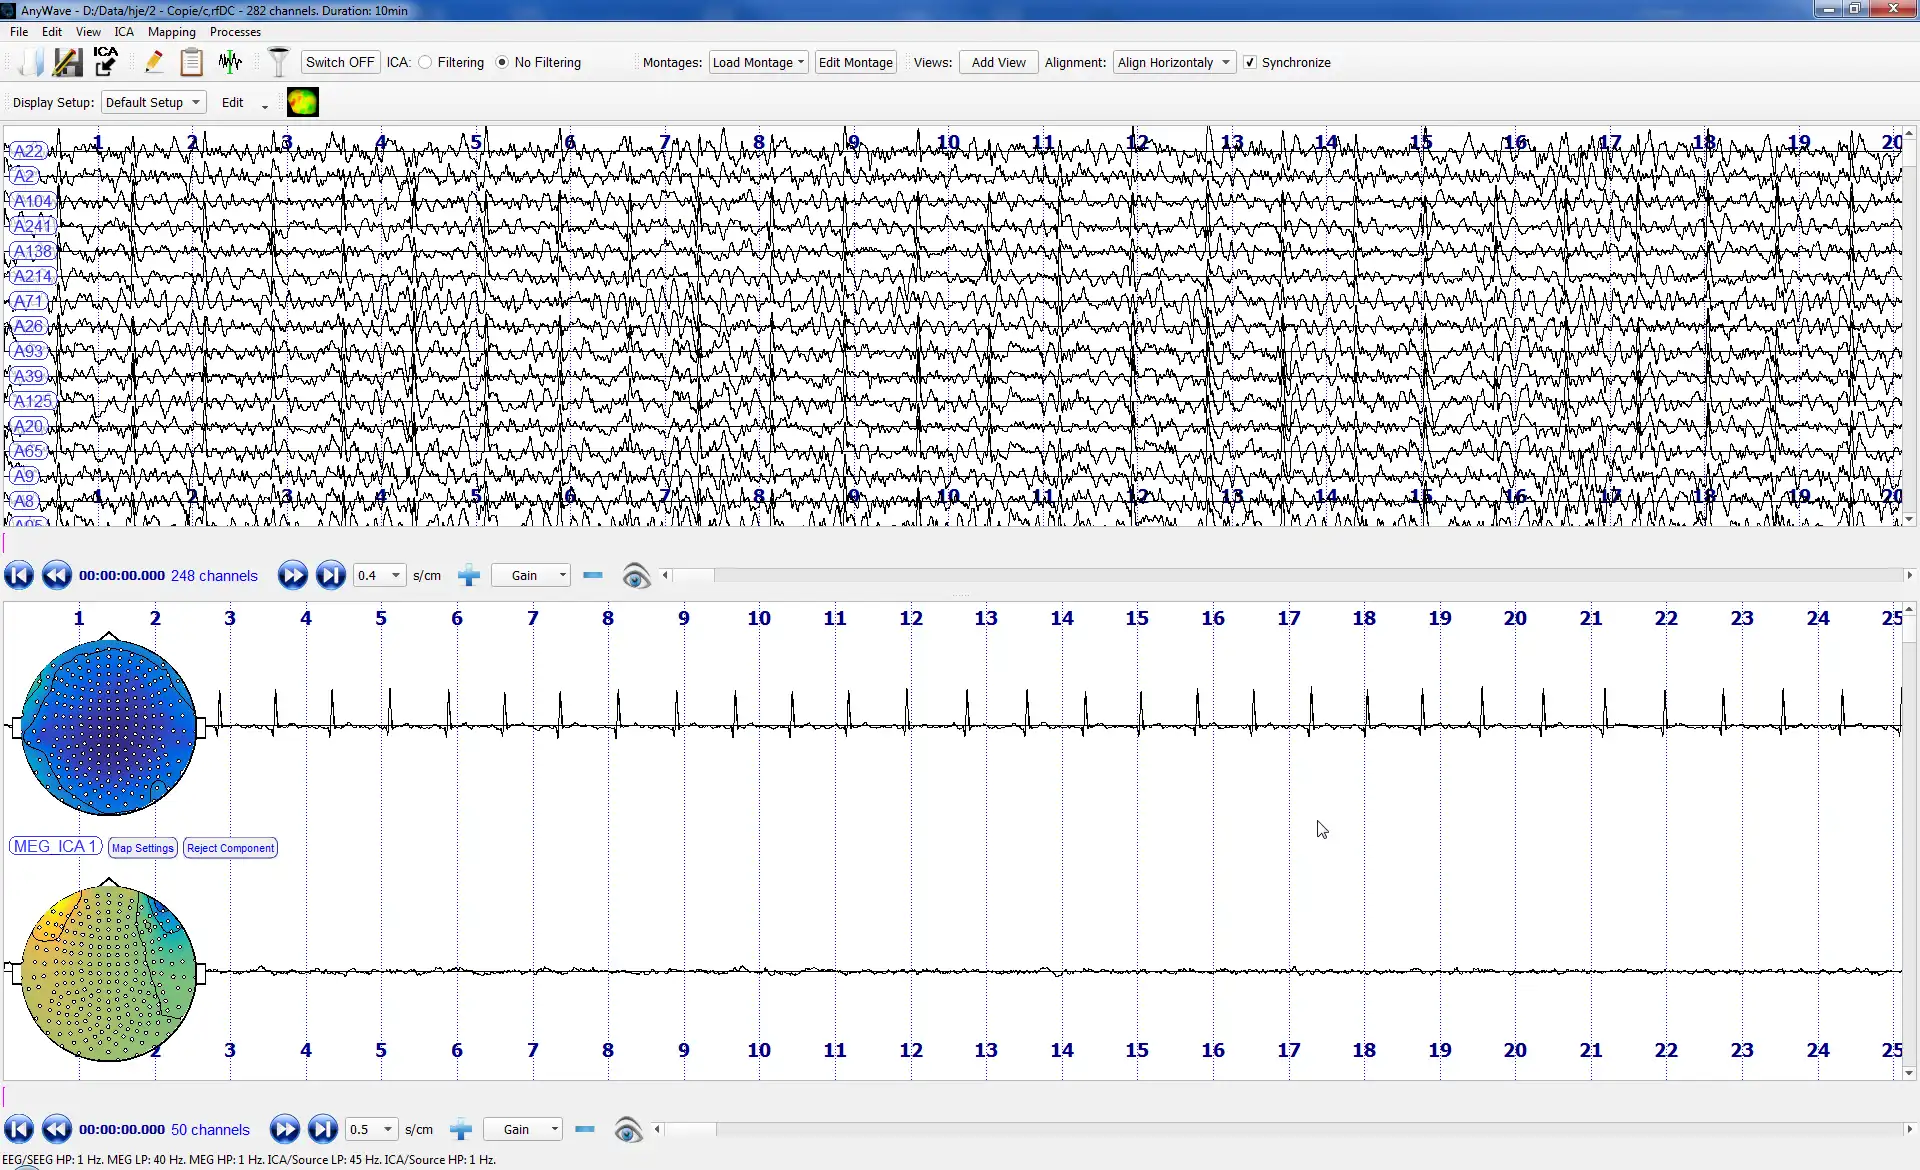Open the Alignment dropdown

(1171, 62)
